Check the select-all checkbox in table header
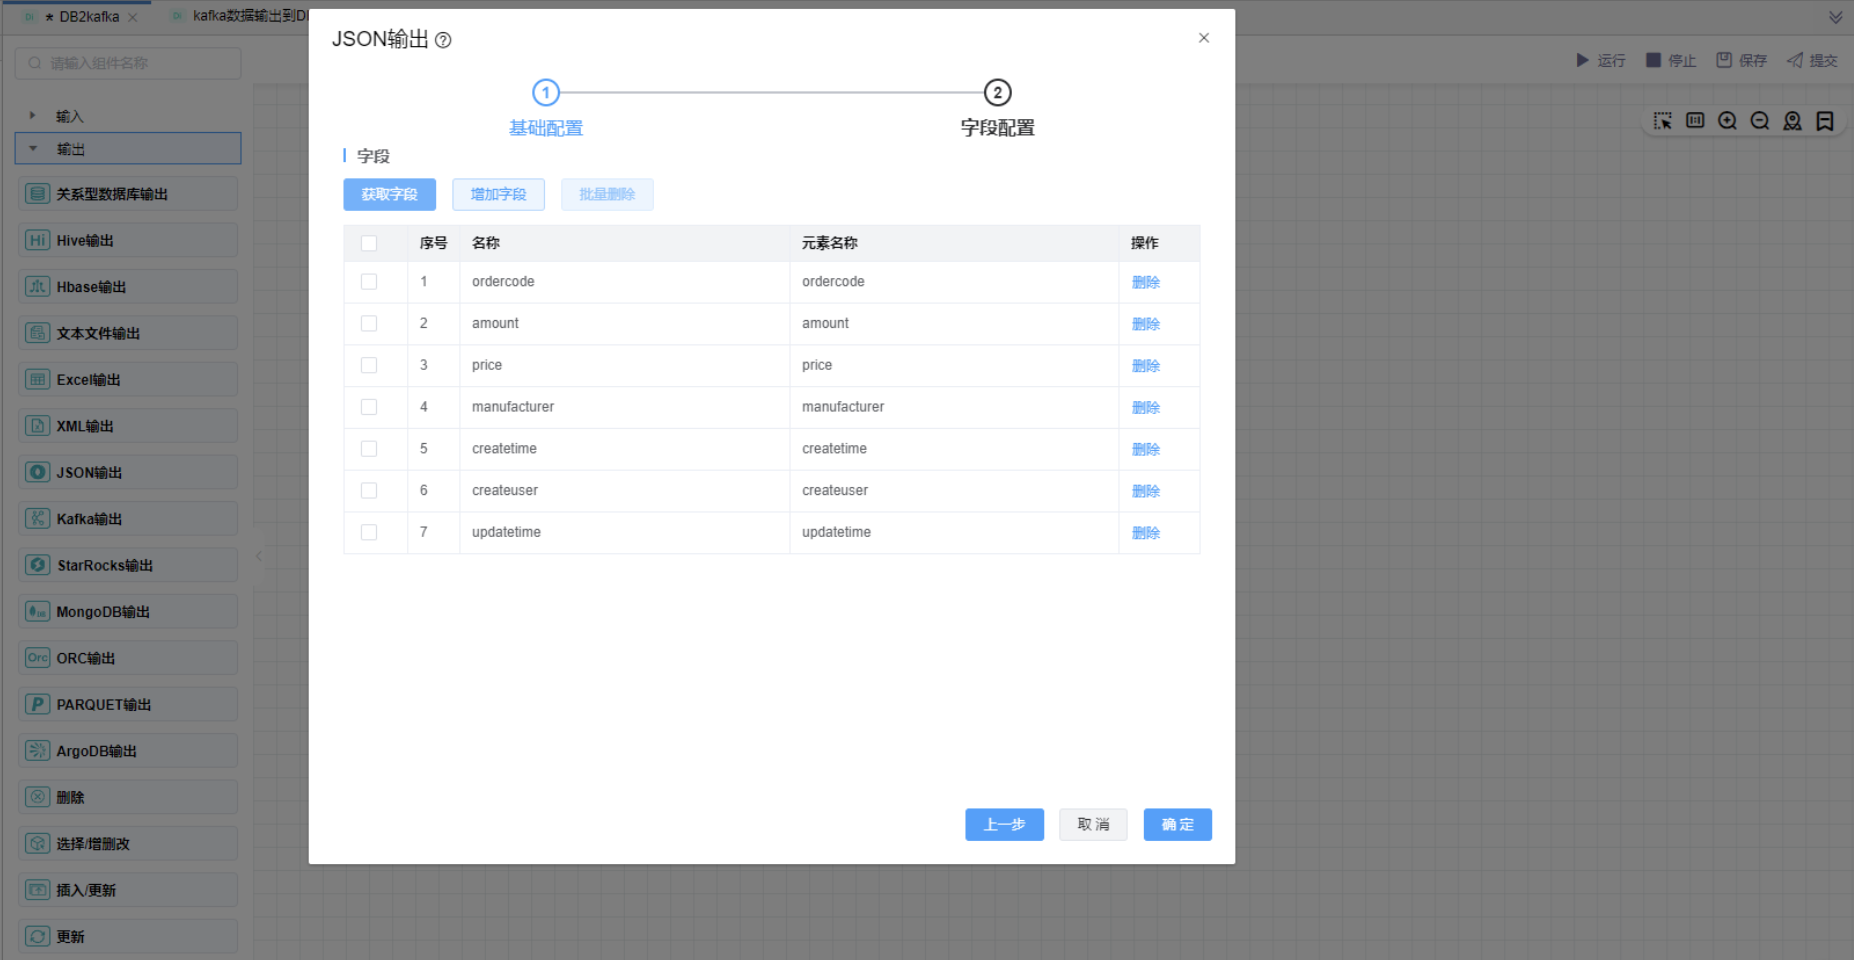 (369, 243)
